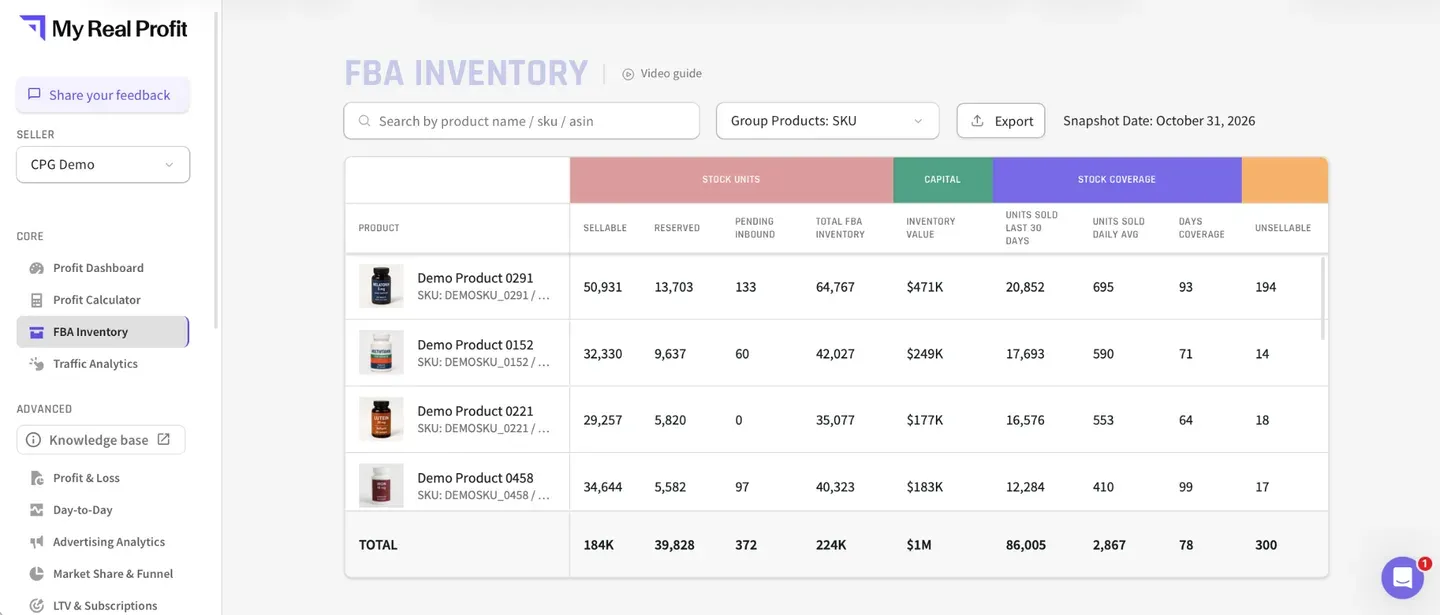Screen dimensions: 1440x615
Task: Click the Product column header
Action: point(379,228)
